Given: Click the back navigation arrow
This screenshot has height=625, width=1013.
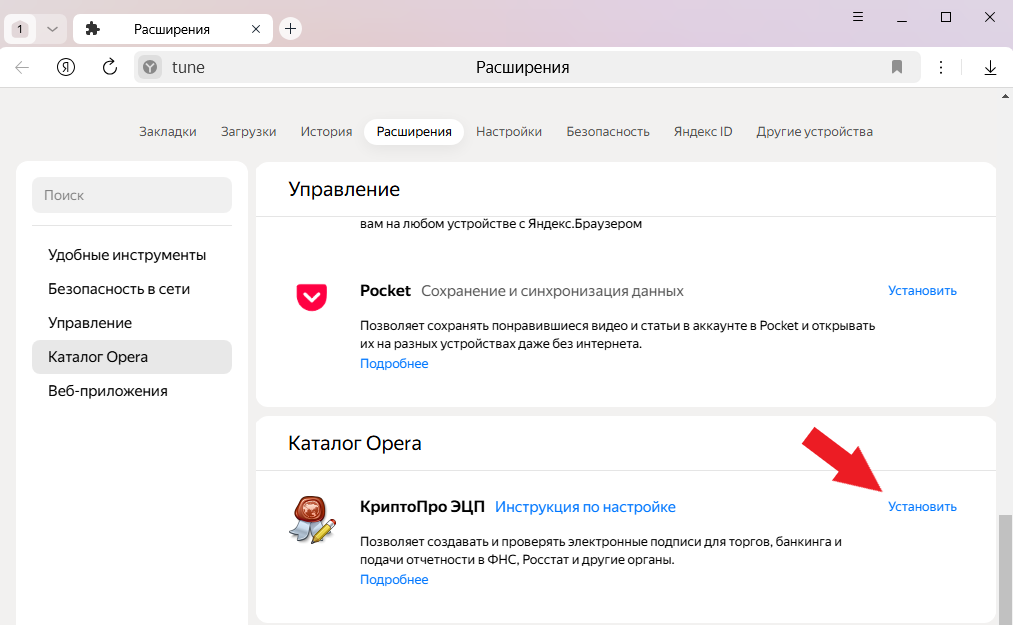Looking at the screenshot, I should 22,67.
